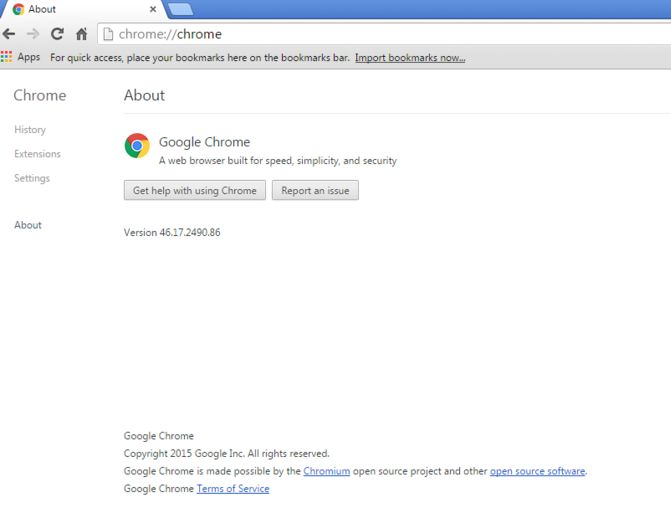Close the About tab

pyautogui.click(x=153, y=9)
